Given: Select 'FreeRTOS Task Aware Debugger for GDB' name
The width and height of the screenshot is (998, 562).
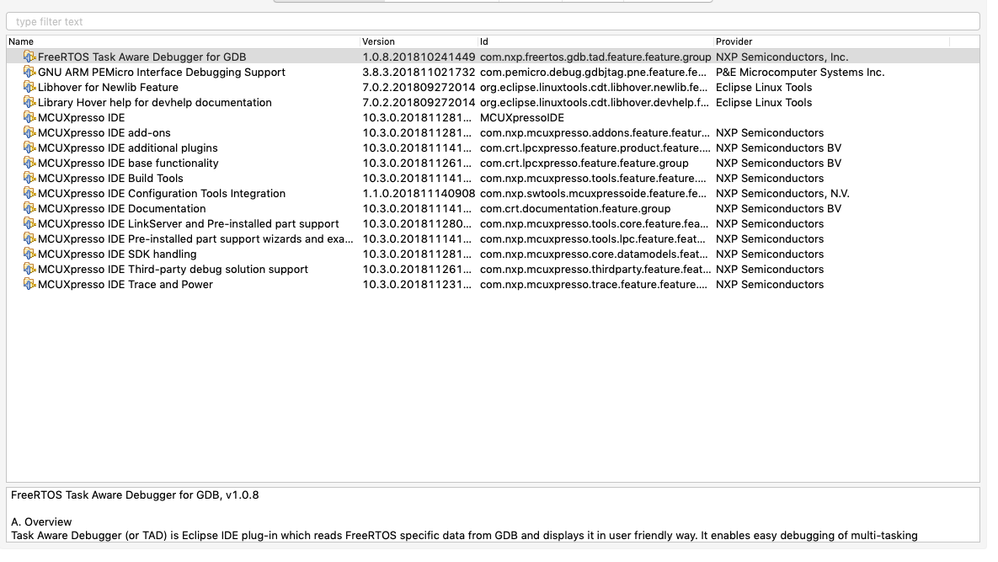Looking at the screenshot, I should [142, 57].
